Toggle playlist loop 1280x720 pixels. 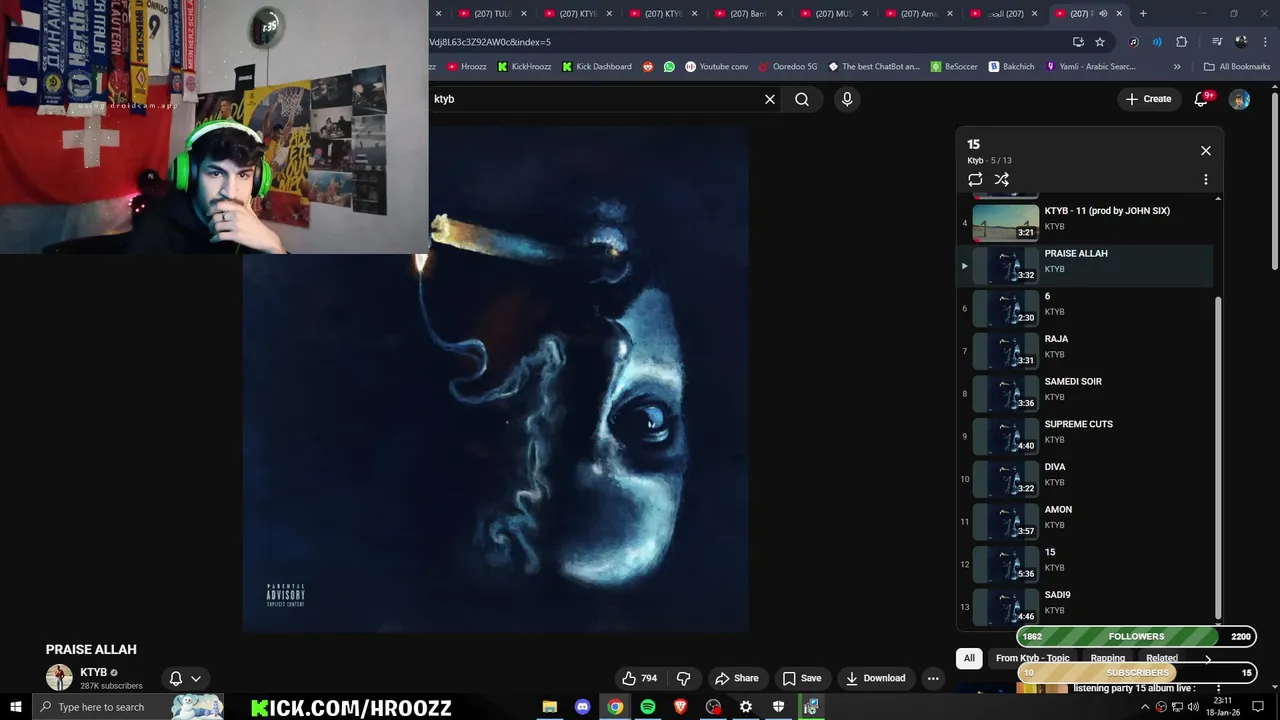click(975, 179)
